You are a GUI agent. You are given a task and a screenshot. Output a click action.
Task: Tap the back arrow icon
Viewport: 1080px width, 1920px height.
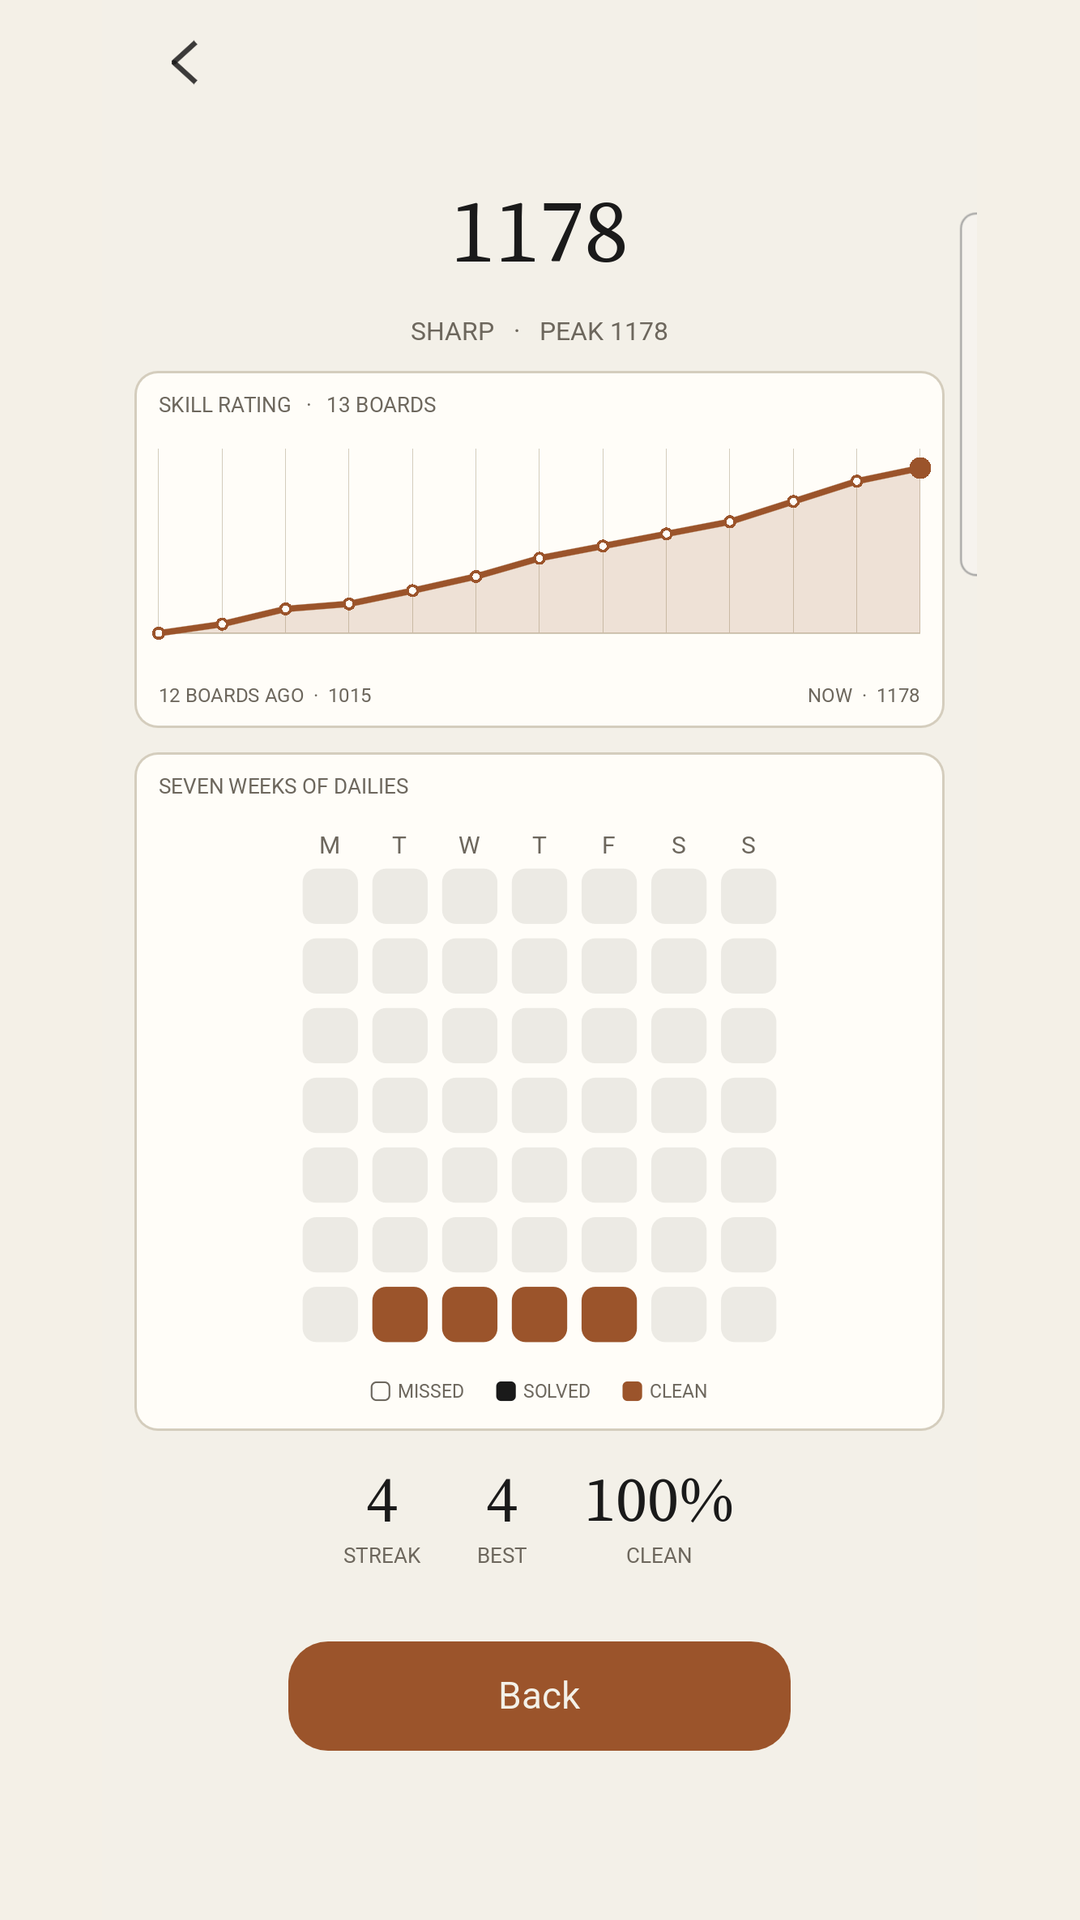pyautogui.click(x=185, y=63)
